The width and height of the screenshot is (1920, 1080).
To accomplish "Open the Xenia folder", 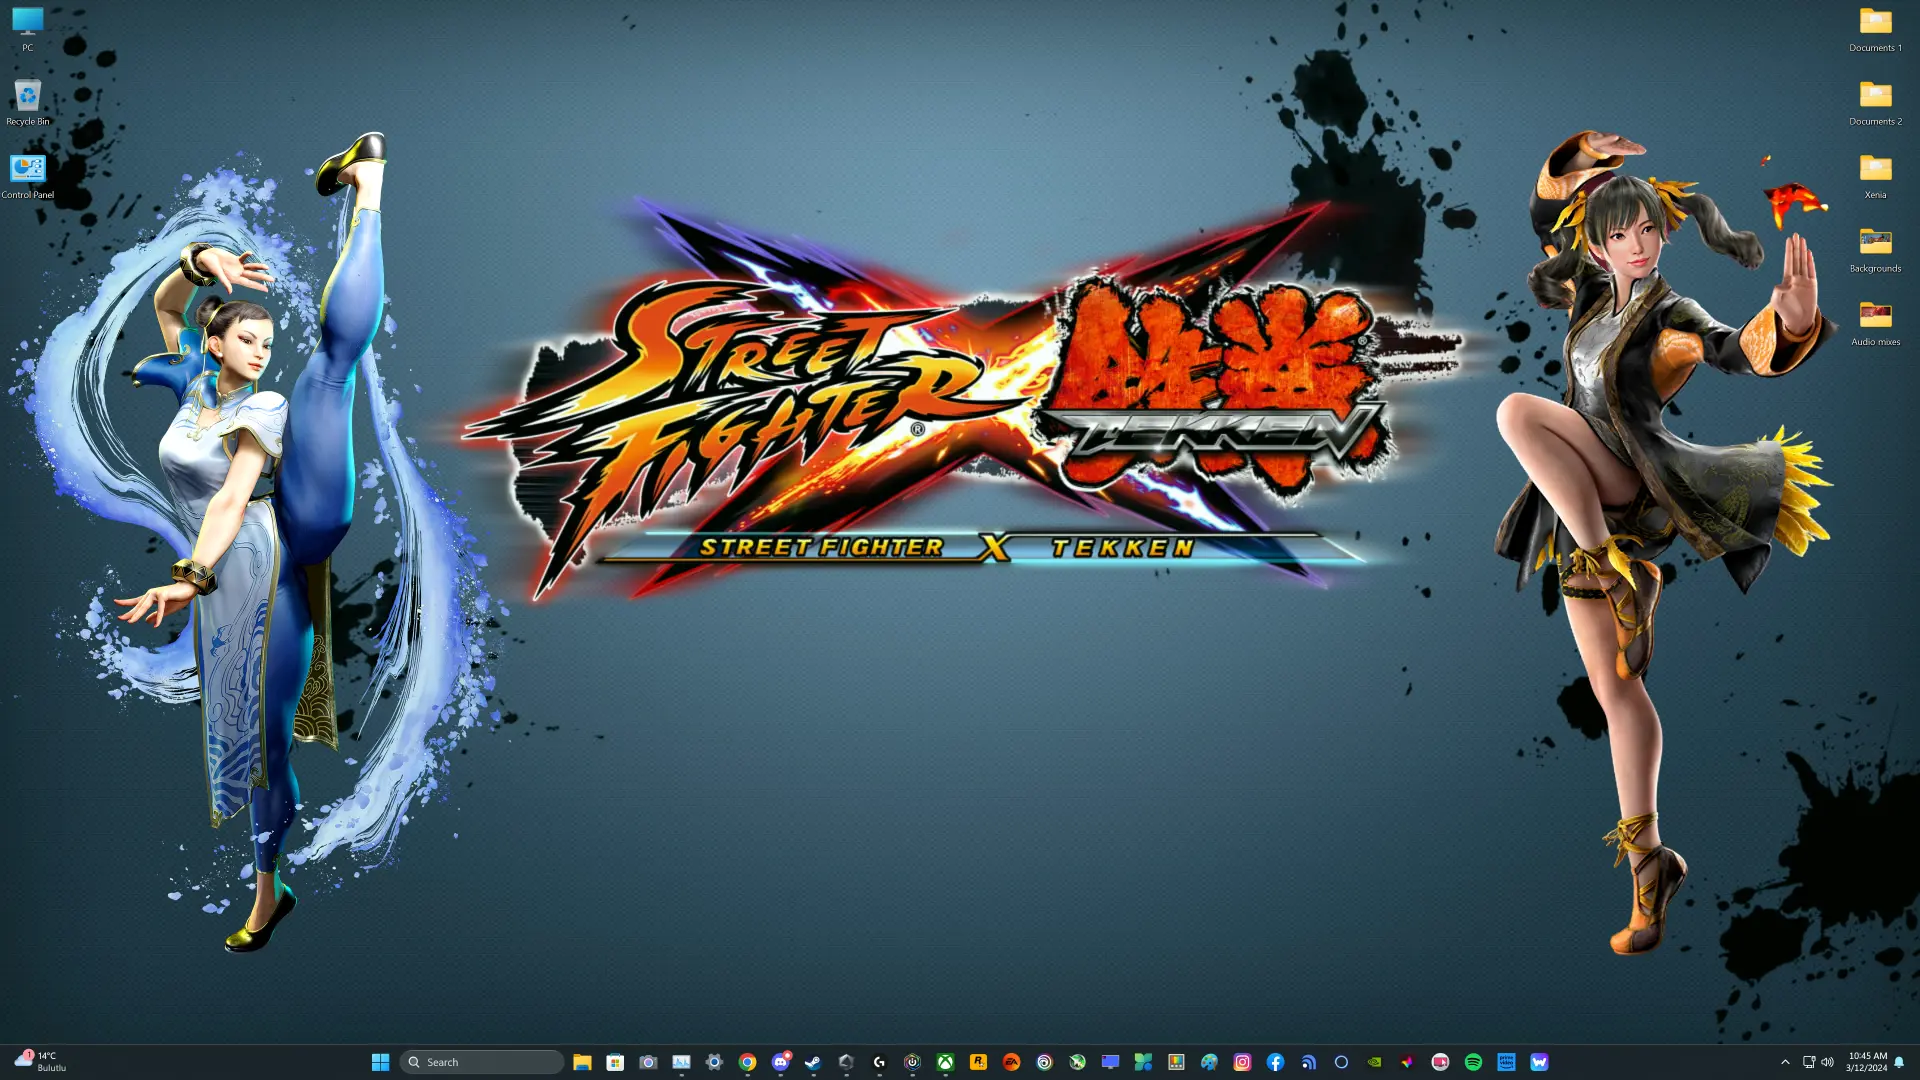I will point(1875,176).
